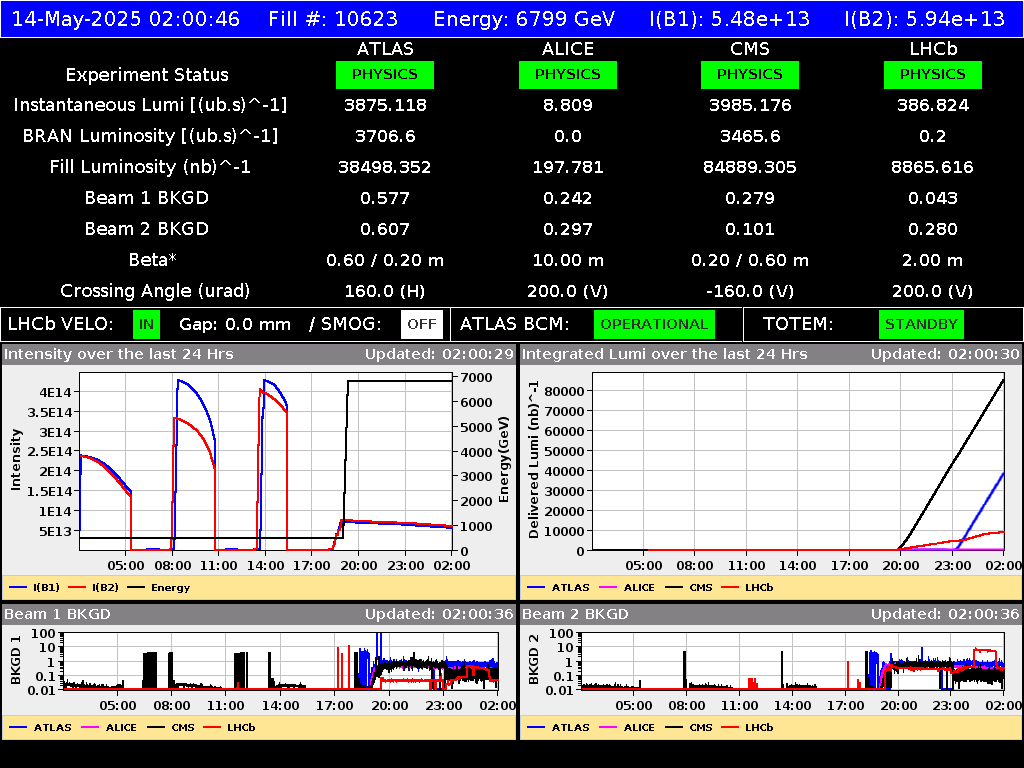Click the Fill Luminosity row label
The width and height of the screenshot is (1024, 768).
point(150,167)
